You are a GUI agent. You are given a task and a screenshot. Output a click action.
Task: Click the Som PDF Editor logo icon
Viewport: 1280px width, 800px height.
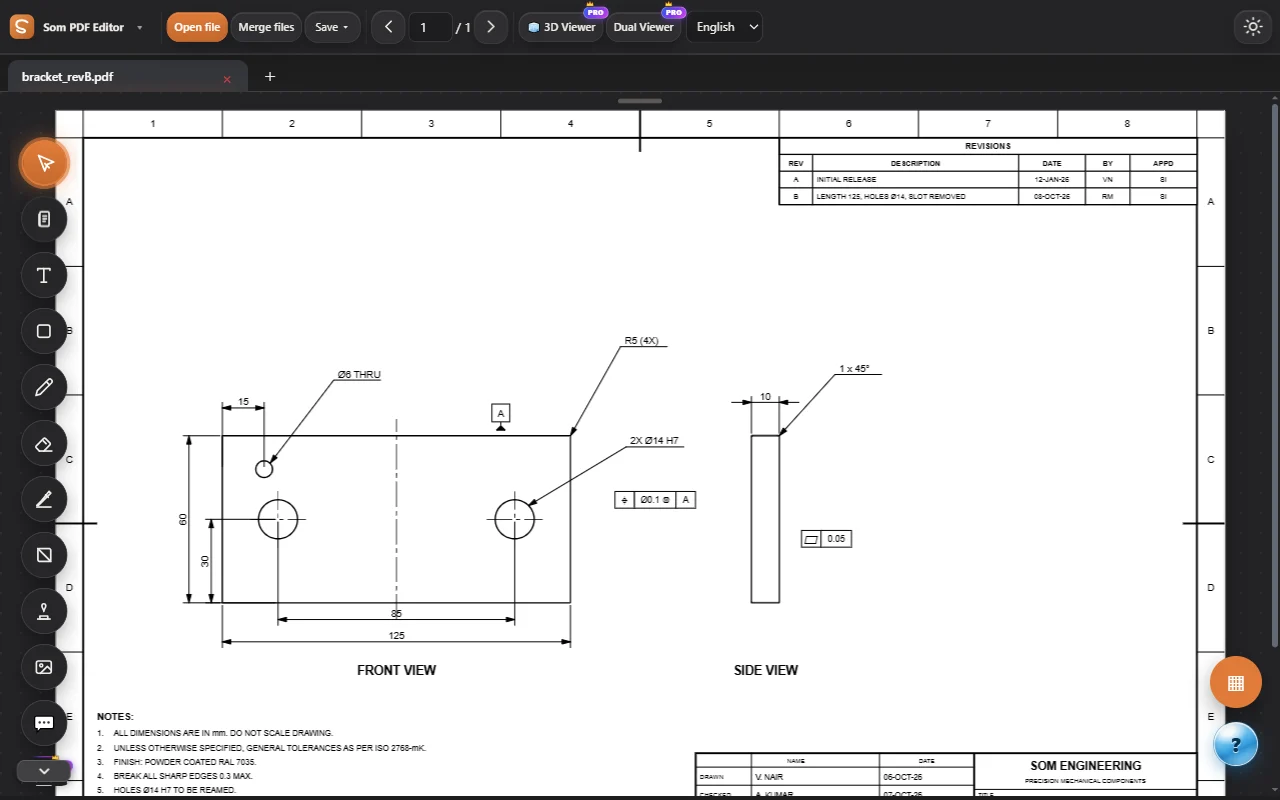tap(22, 27)
